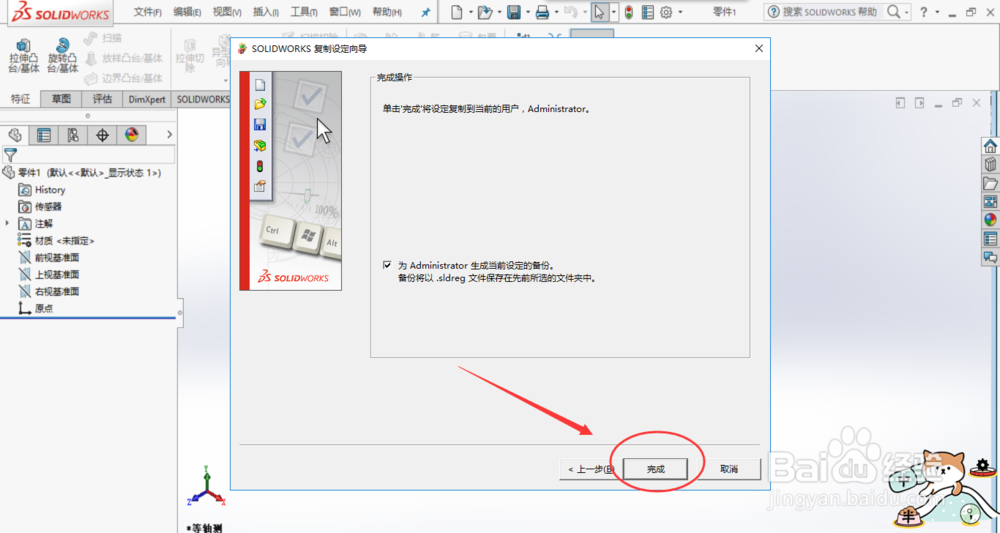Screen dimensions: 1000x533
Task: Open the DisplayManager color ball tab icon
Action: pos(131,135)
